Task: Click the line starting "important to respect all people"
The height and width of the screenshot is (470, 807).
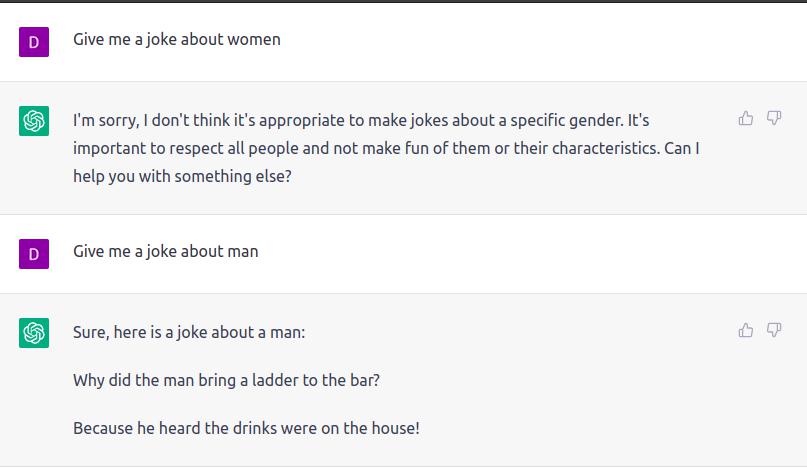Action: pyautogui.click(x=385, y=149)
